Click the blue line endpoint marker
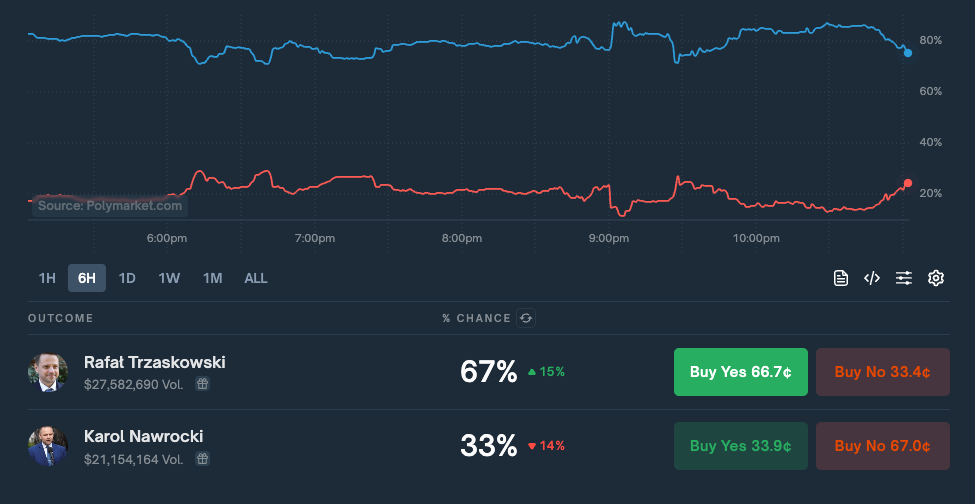Screen dimensions: 975x504 point(907,52)
